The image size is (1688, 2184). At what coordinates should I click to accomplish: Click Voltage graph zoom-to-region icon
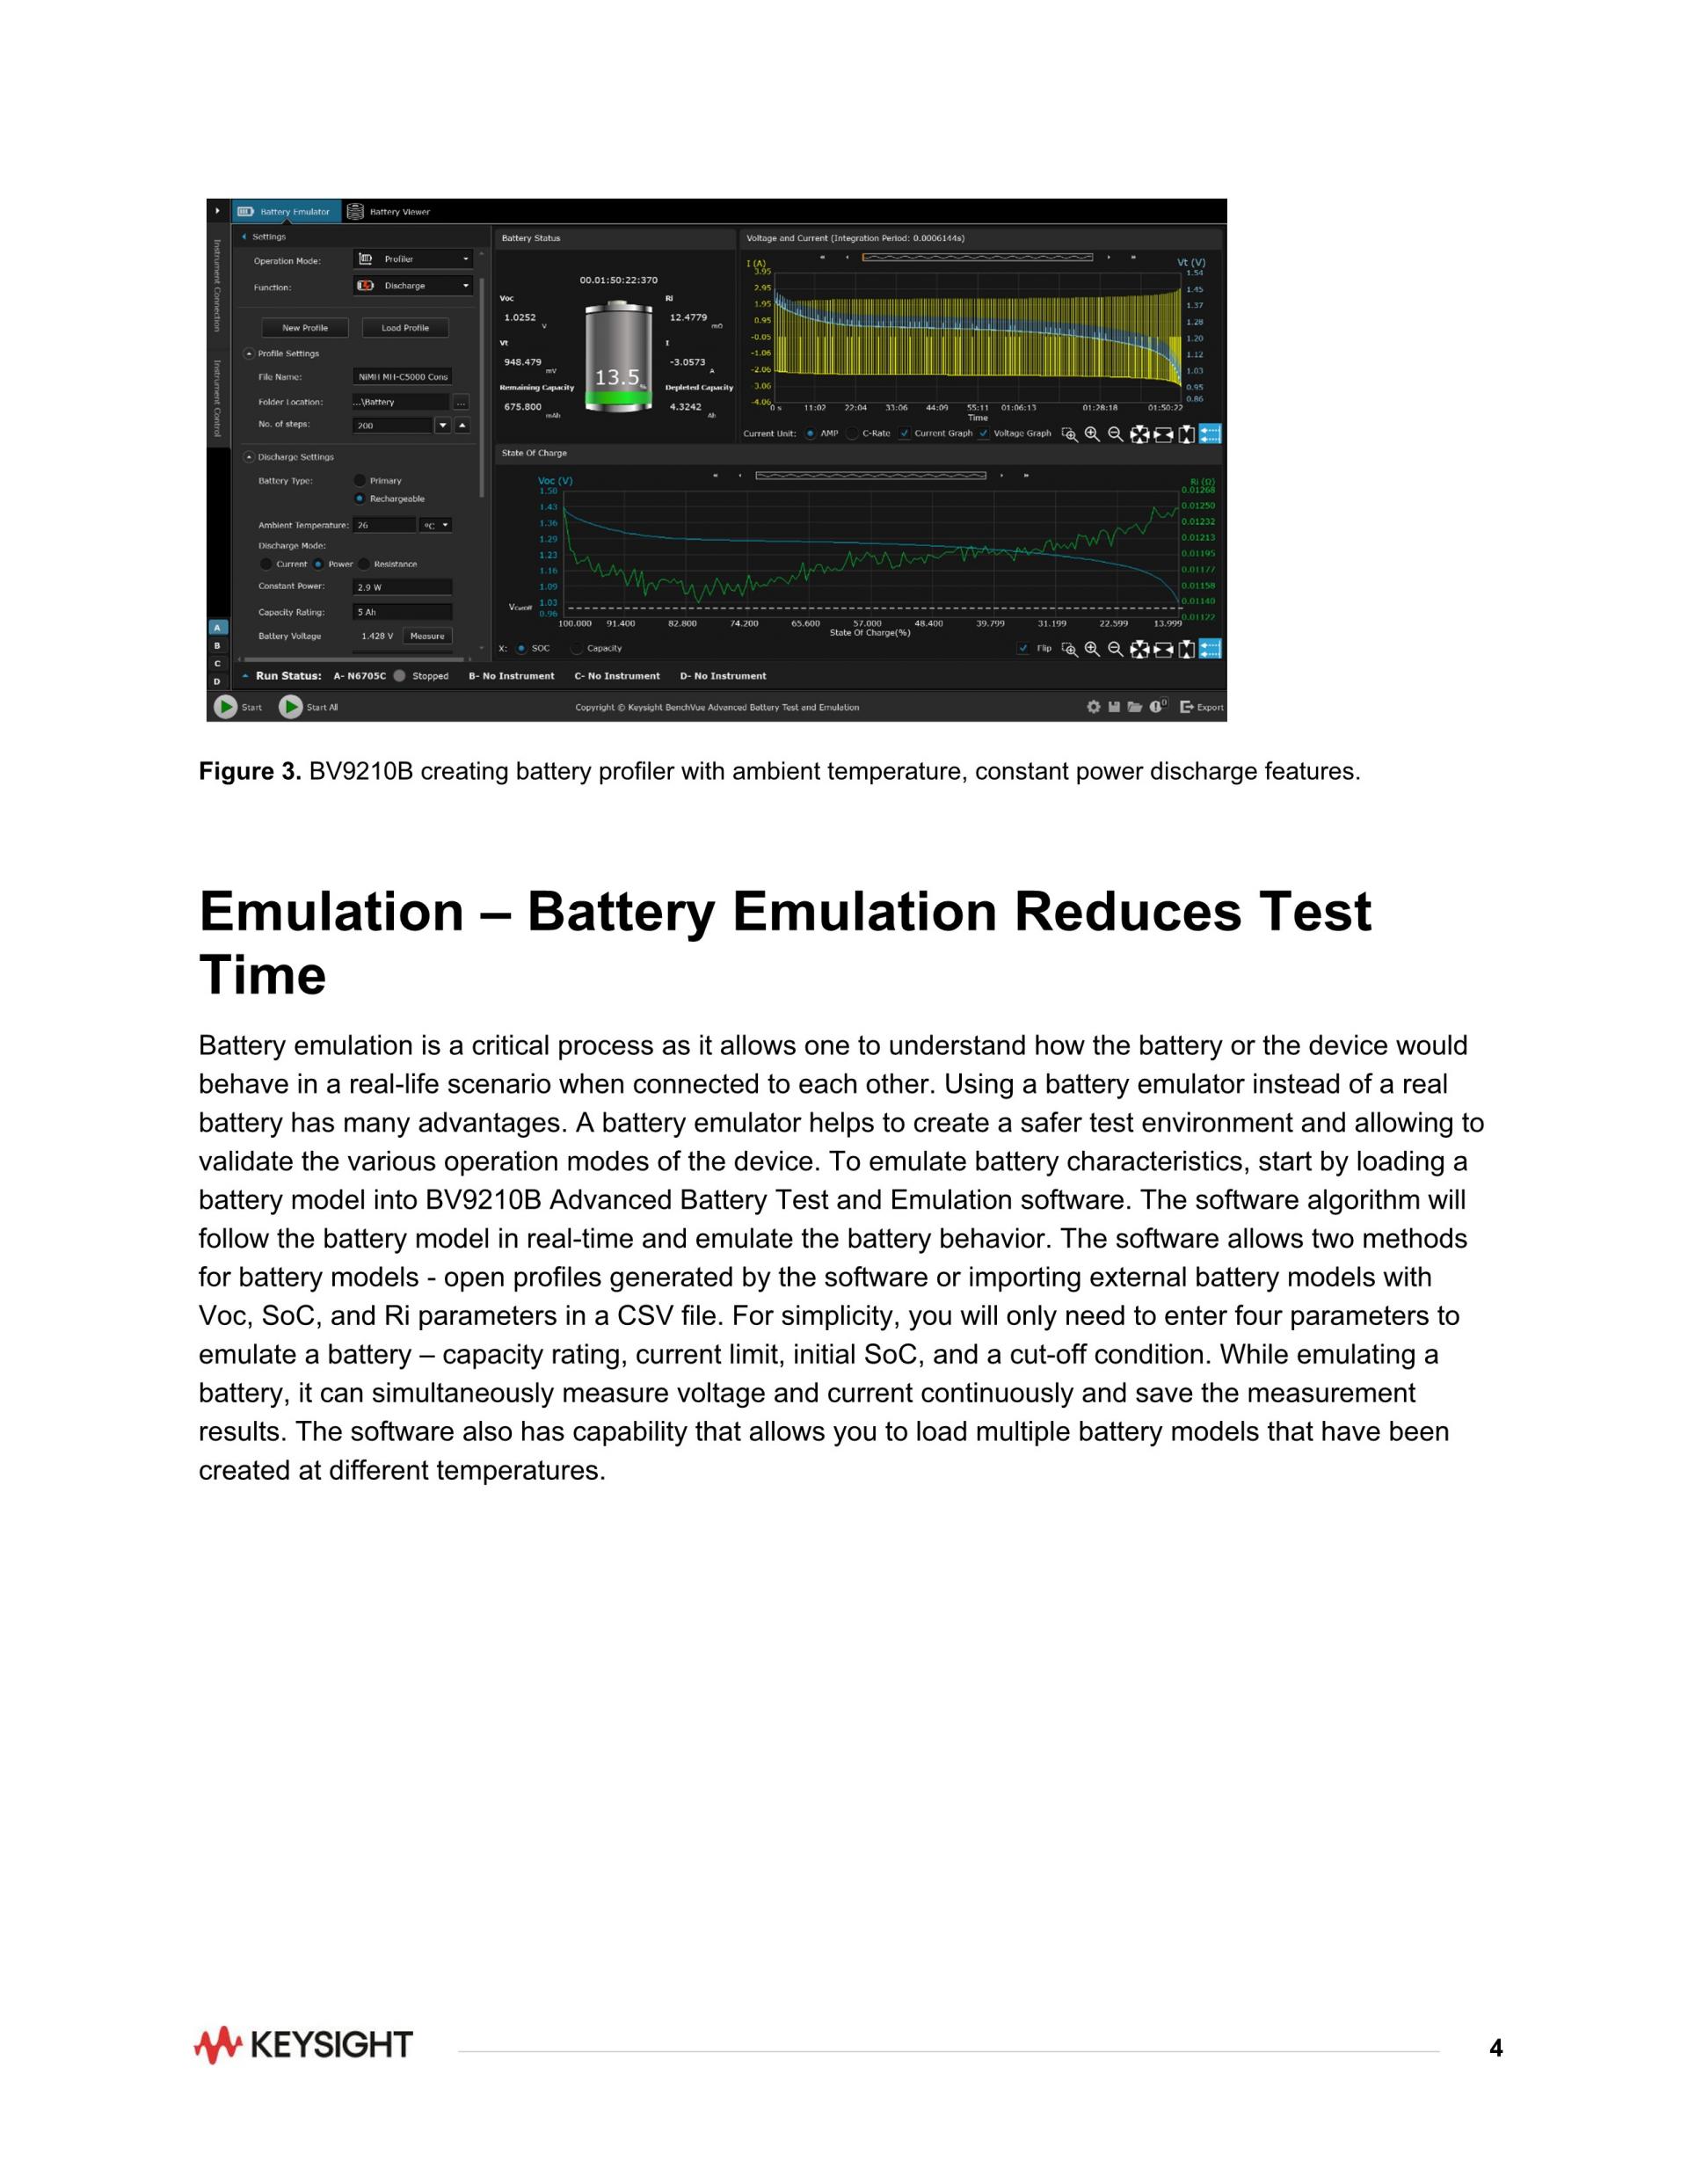click(x=1070, y=435)
